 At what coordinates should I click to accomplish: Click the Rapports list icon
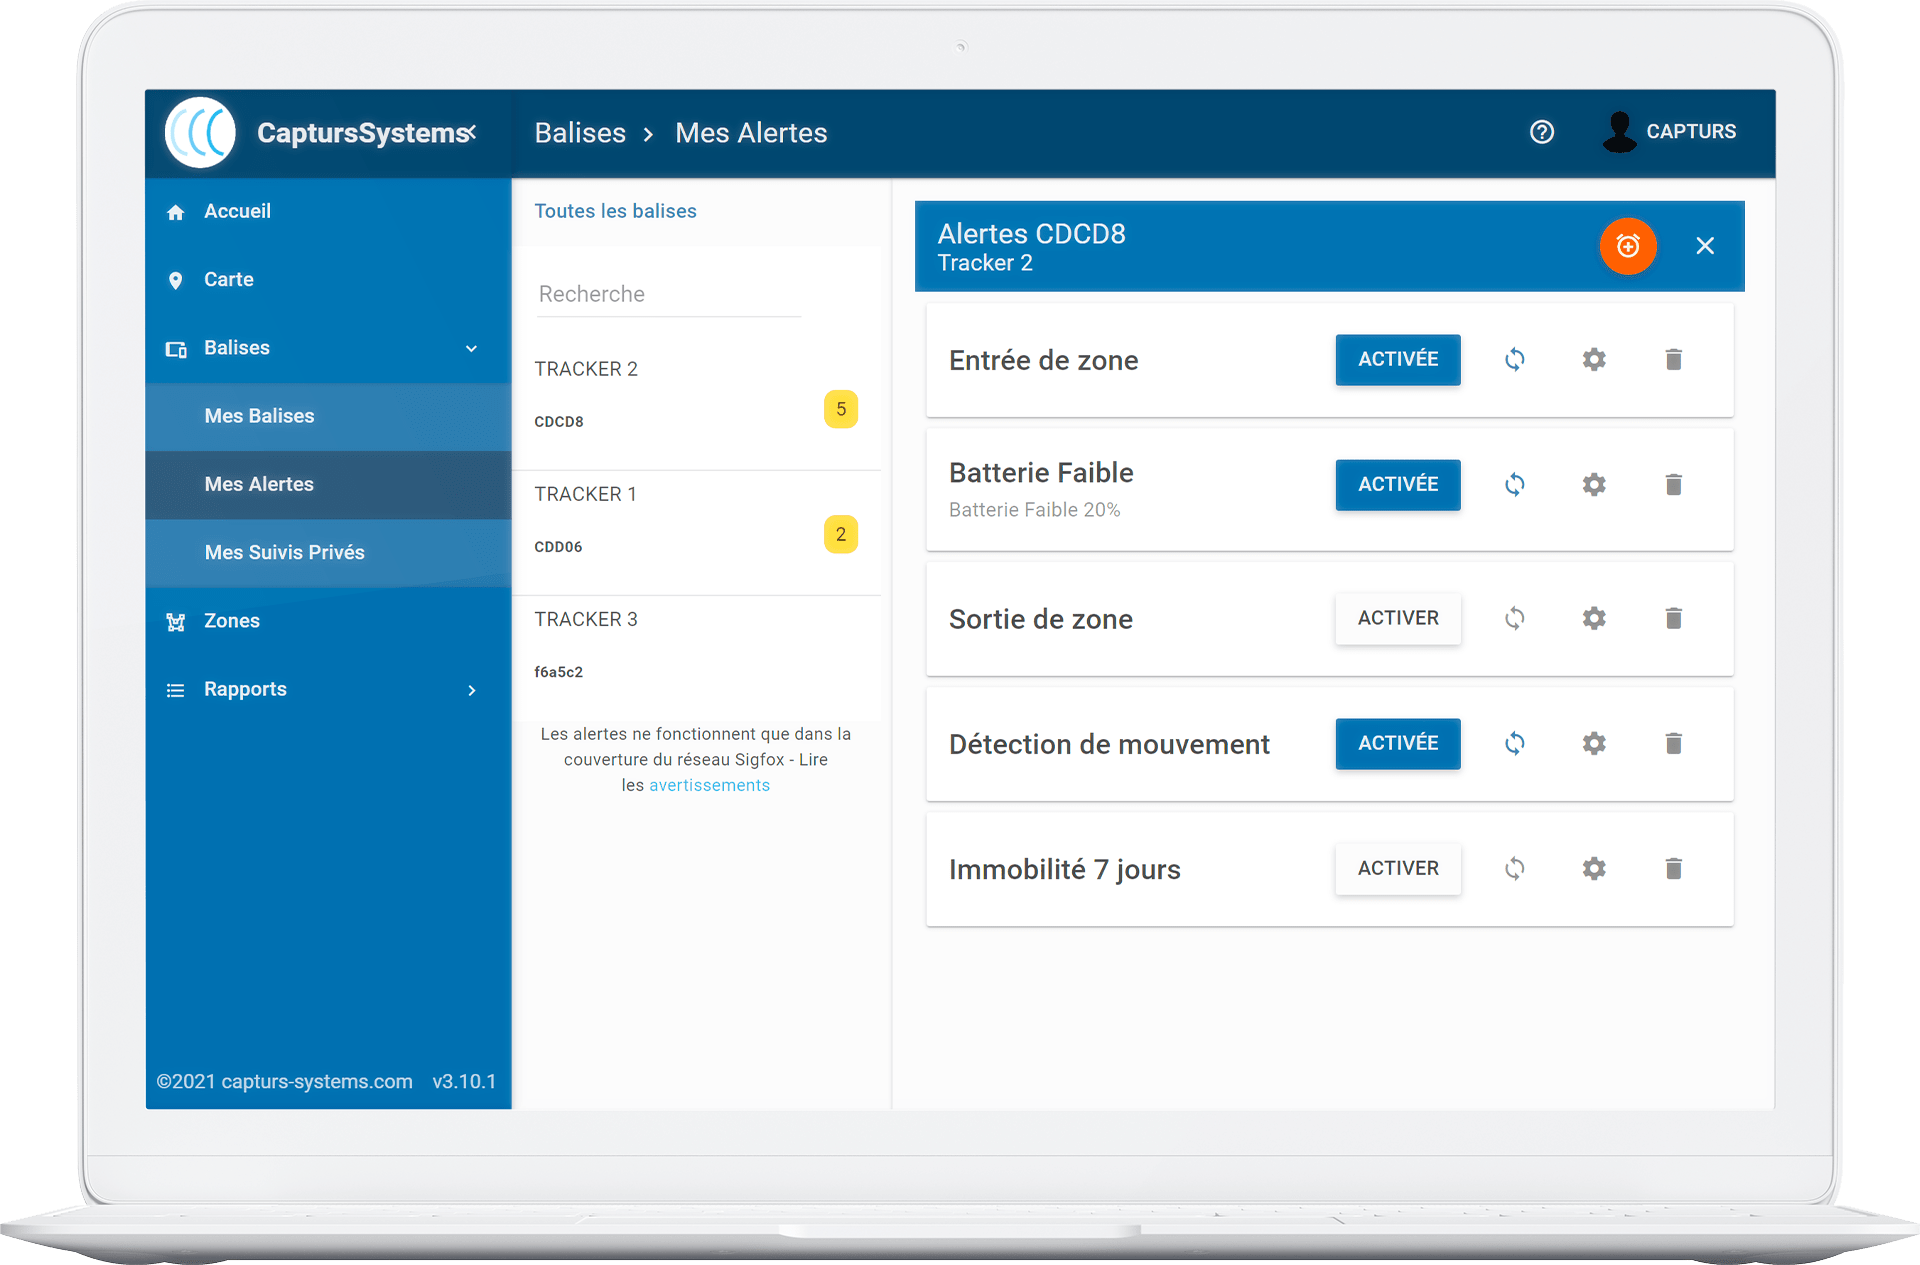176,690
